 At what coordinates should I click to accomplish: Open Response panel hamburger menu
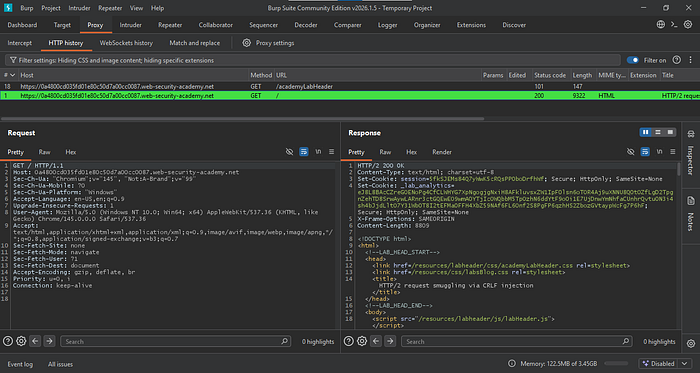(673, 152)
